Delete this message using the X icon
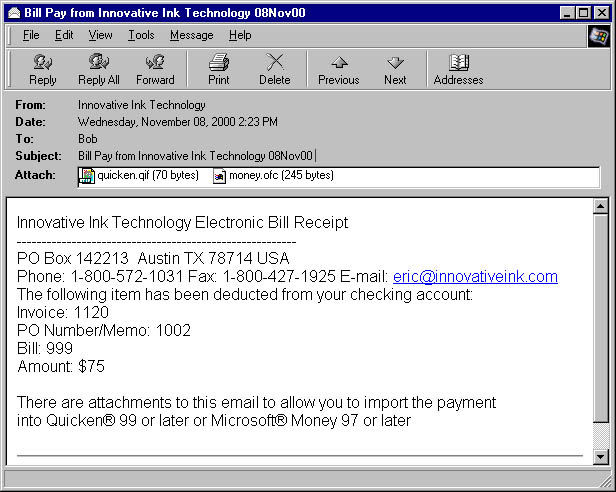 click(275, 69)
